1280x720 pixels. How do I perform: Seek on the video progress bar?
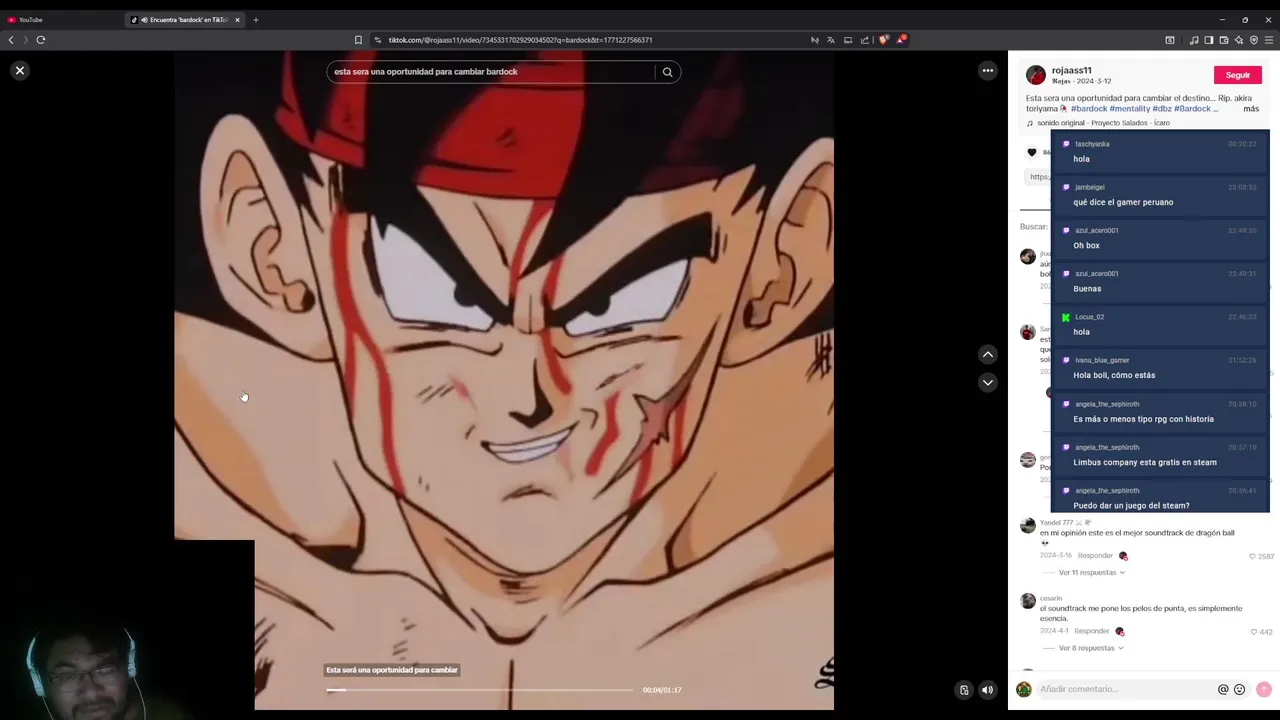coord(480,690)
